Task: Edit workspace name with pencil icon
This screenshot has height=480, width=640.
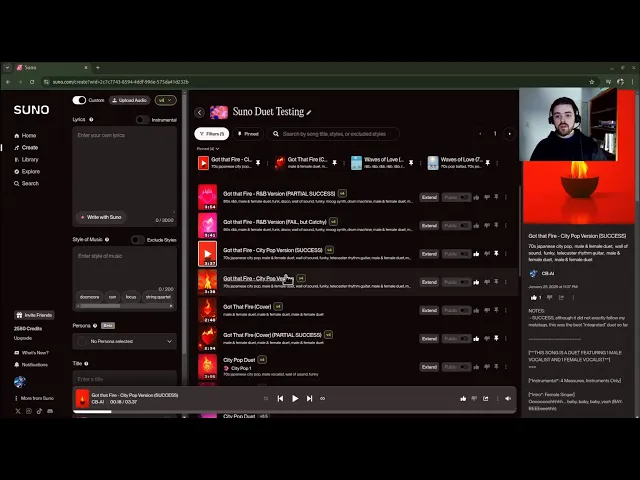Action: click(x=309, y=112)
